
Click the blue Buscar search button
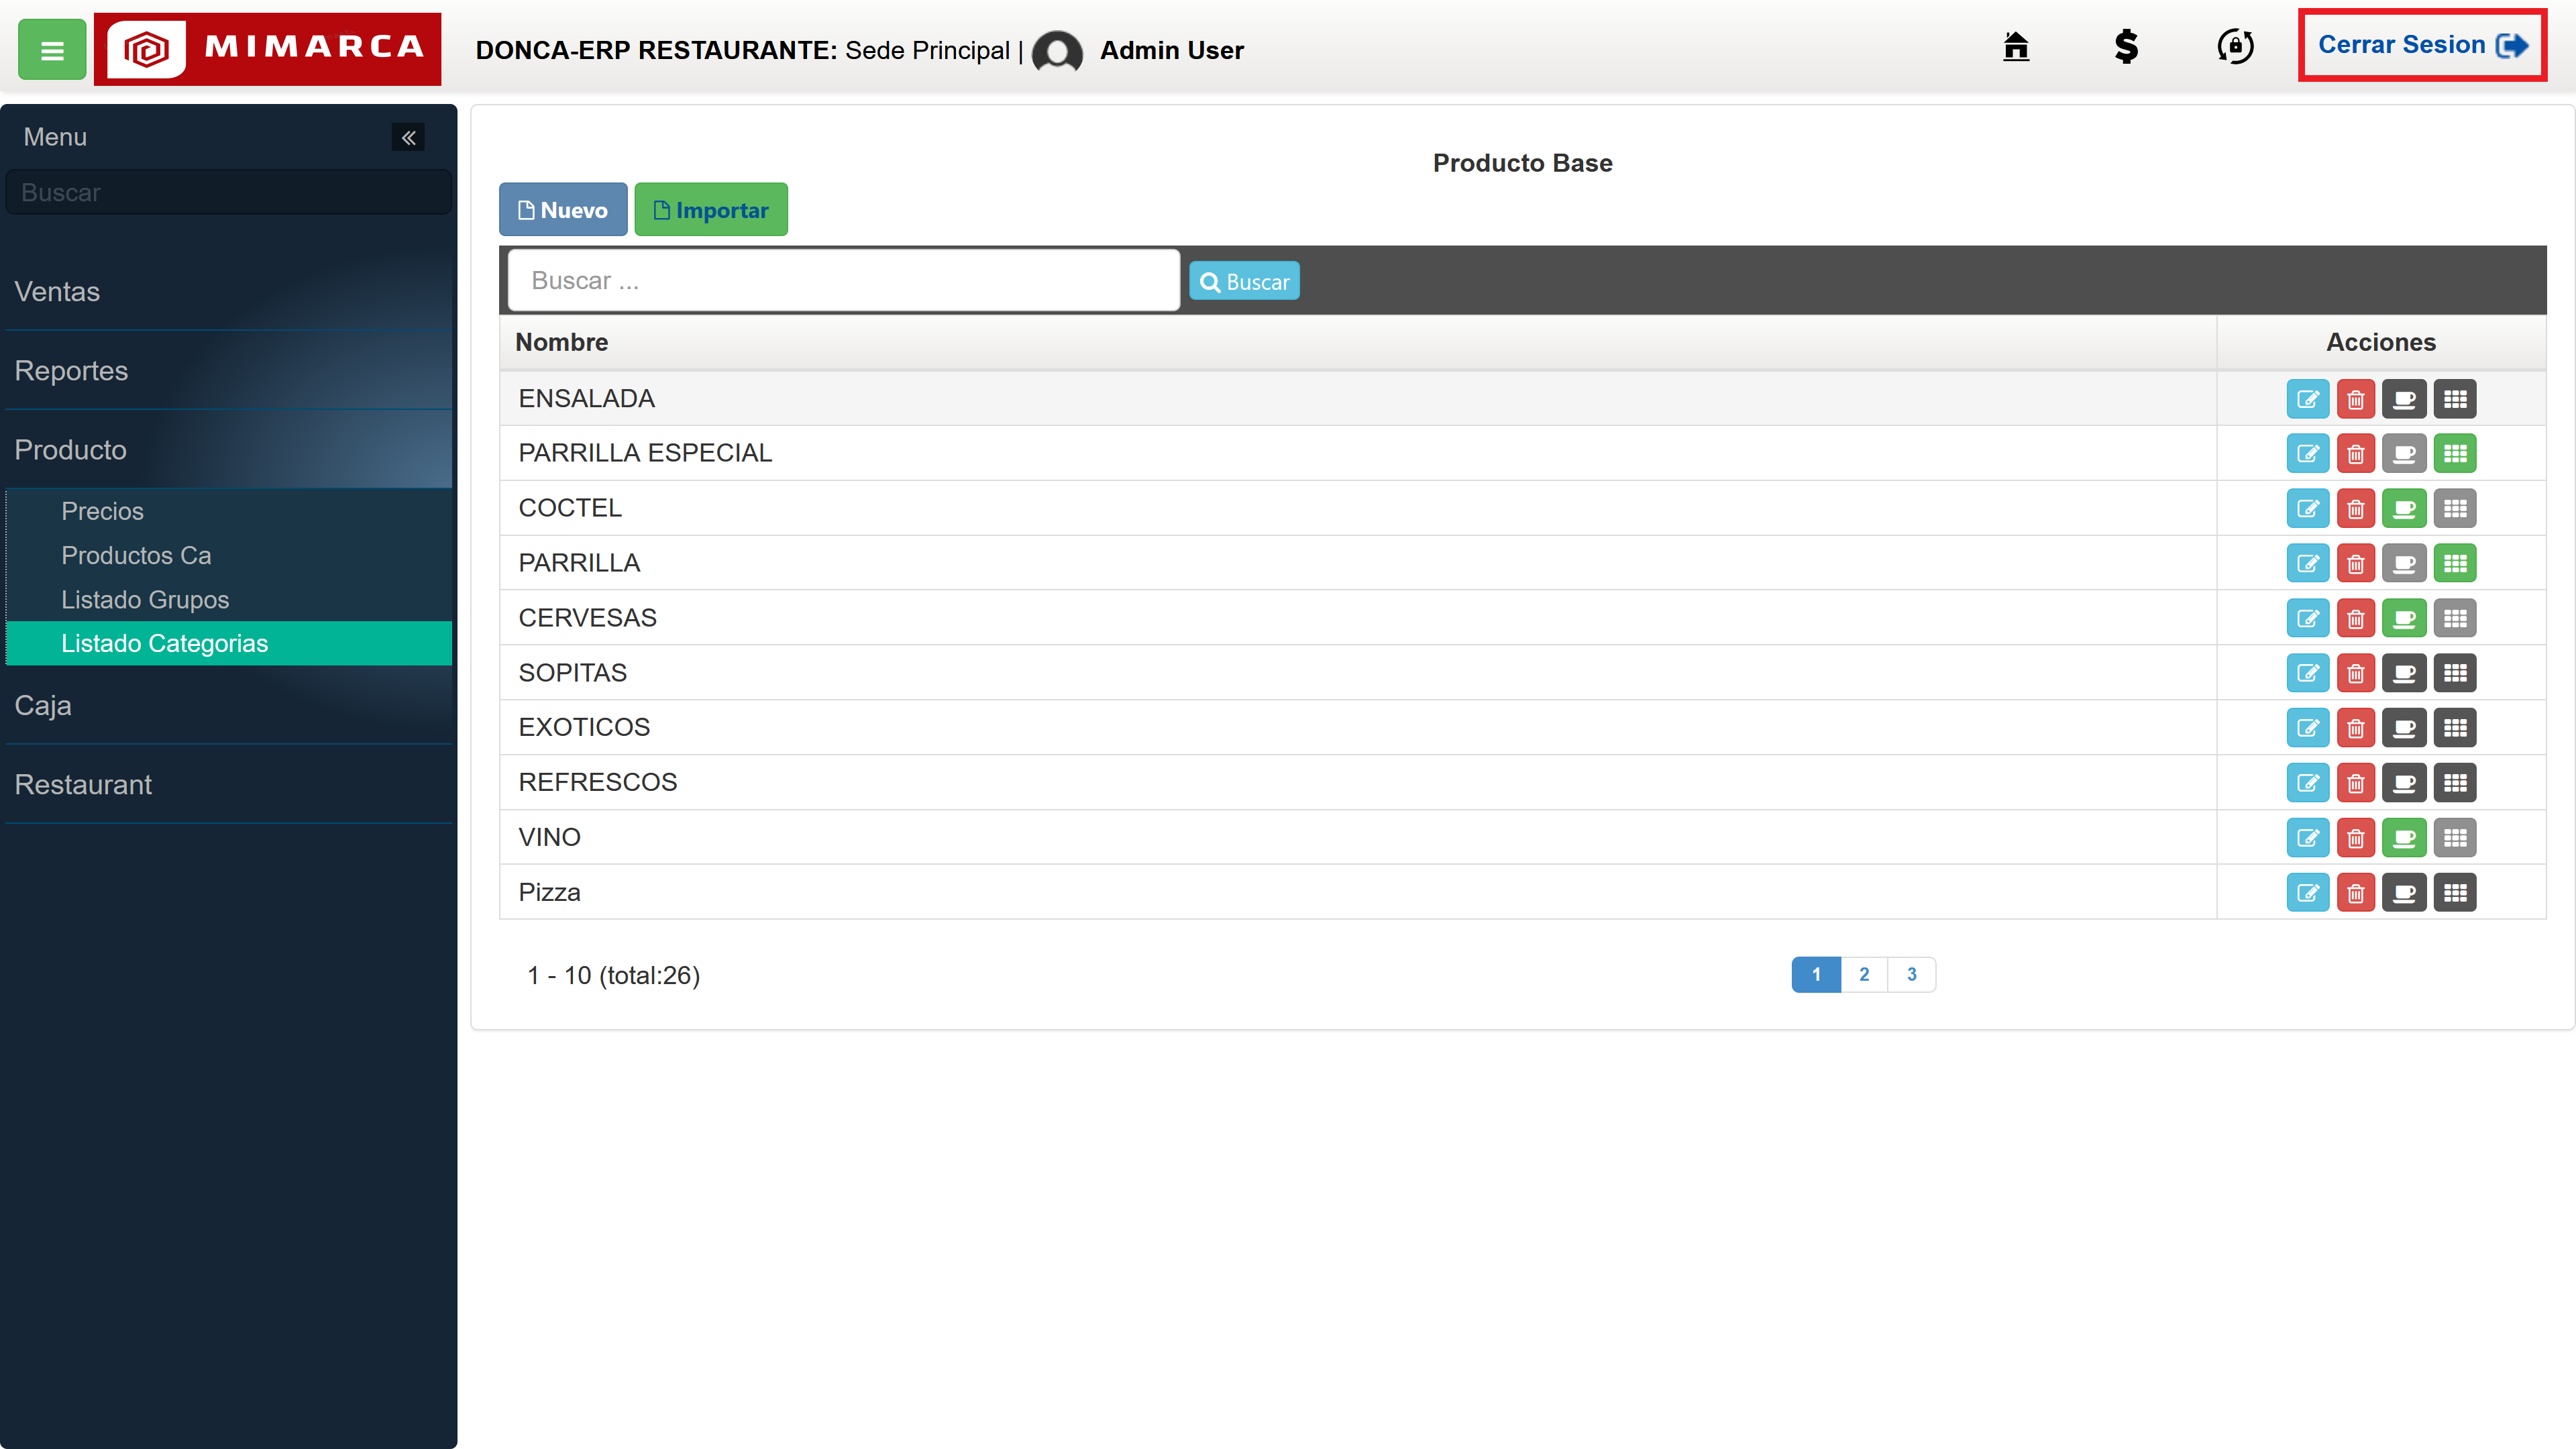[x=1244, y=282]
